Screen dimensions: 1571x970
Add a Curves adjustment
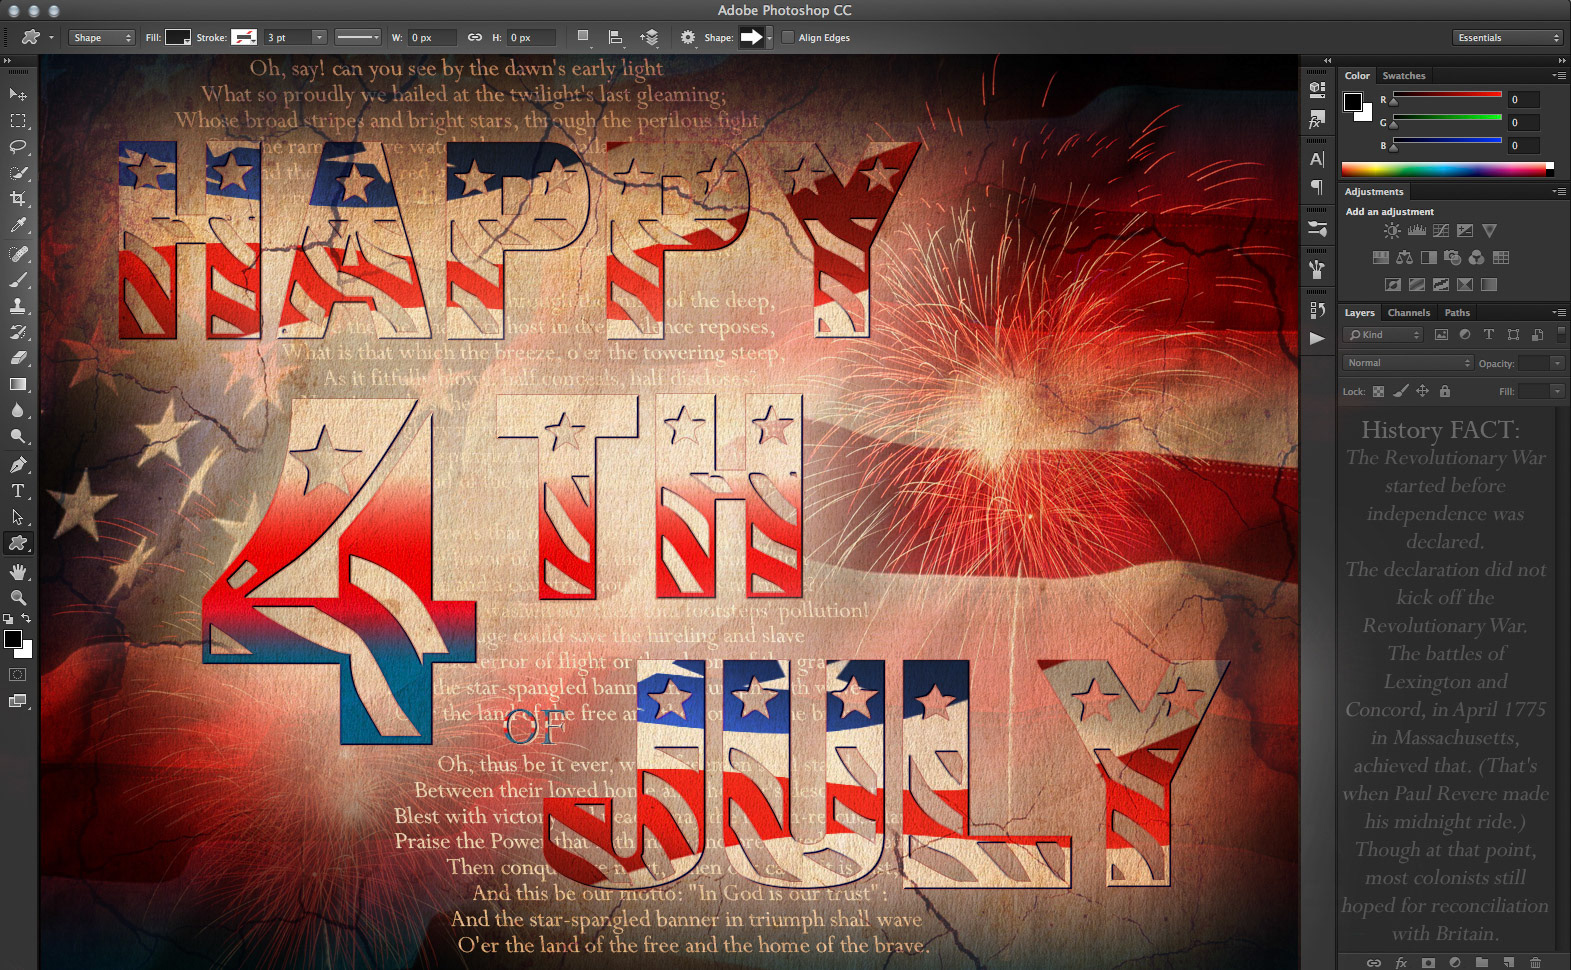click(x=1441, y=231)
